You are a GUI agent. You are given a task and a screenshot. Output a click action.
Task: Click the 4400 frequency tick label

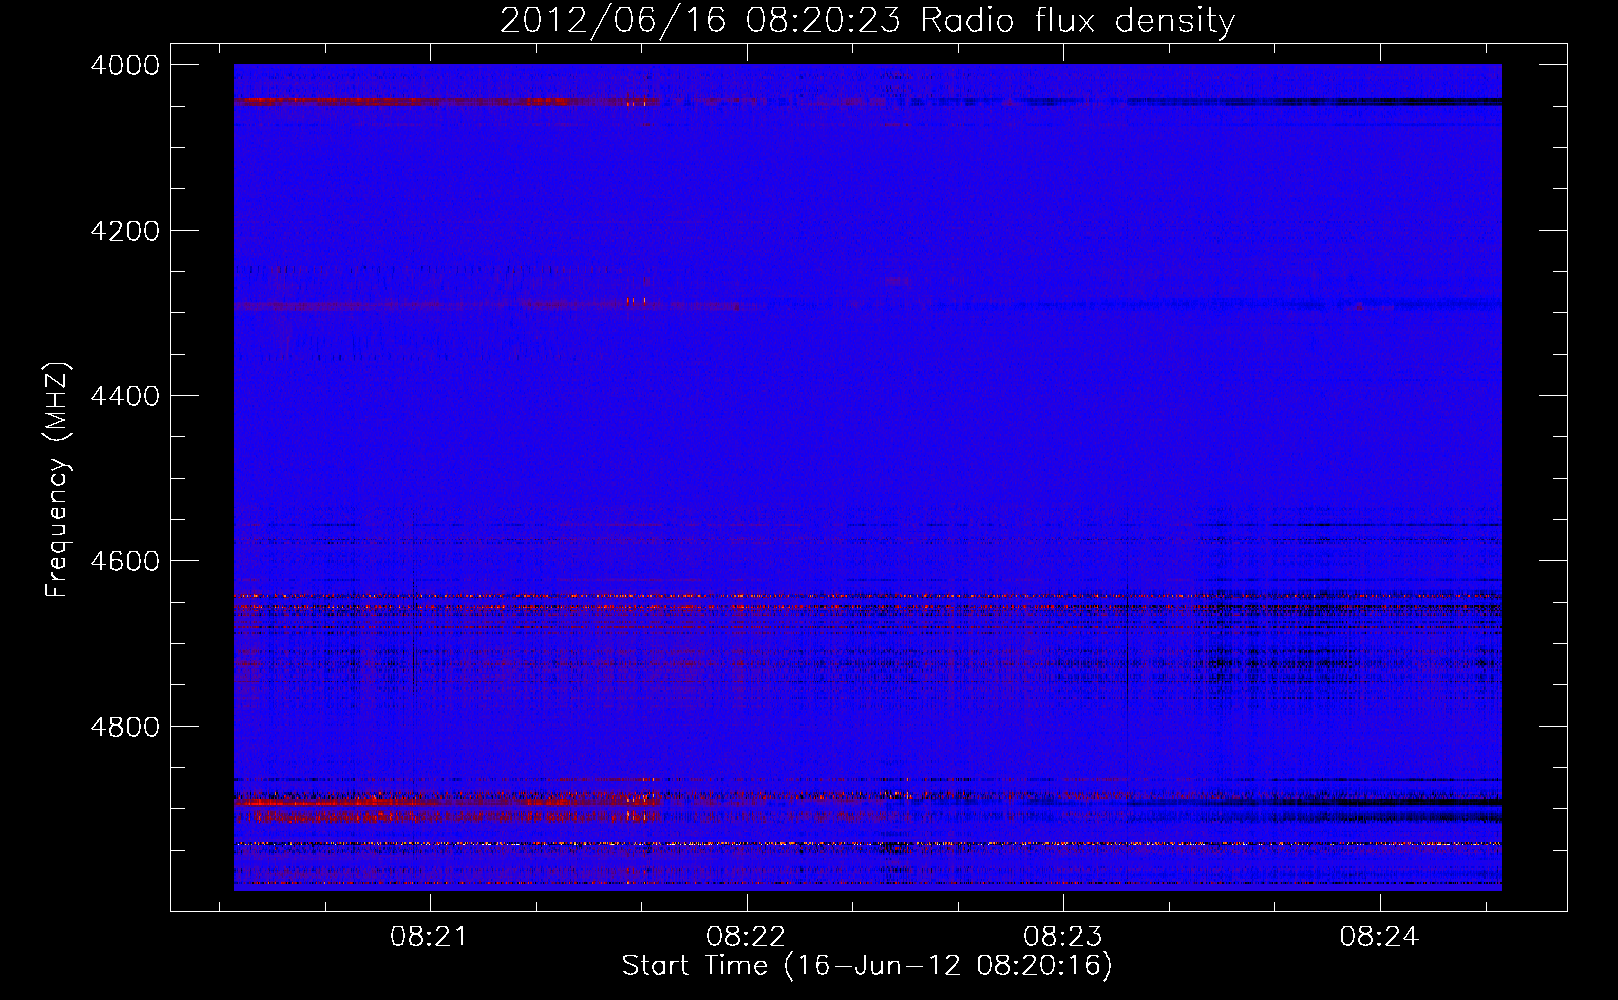tap(125, 396)
